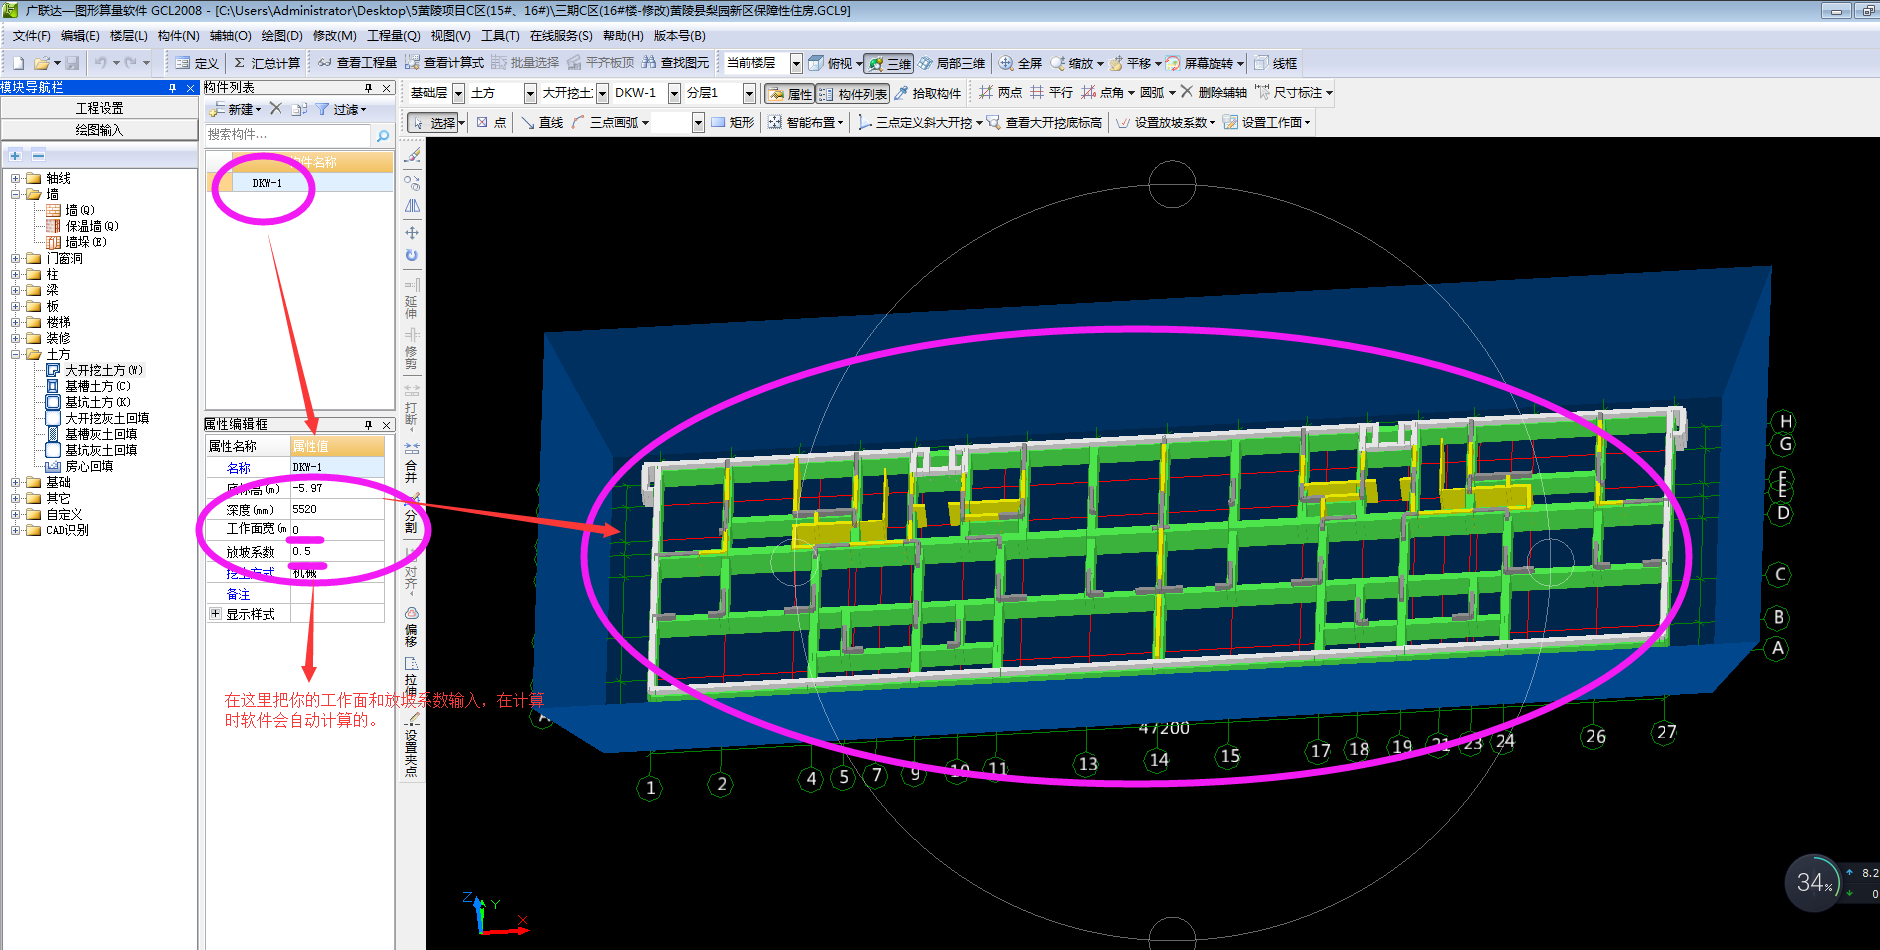Click the 定义 (Define) toolbar button
This screenshot has height=950, width=1880.
(x=197, y=63)
